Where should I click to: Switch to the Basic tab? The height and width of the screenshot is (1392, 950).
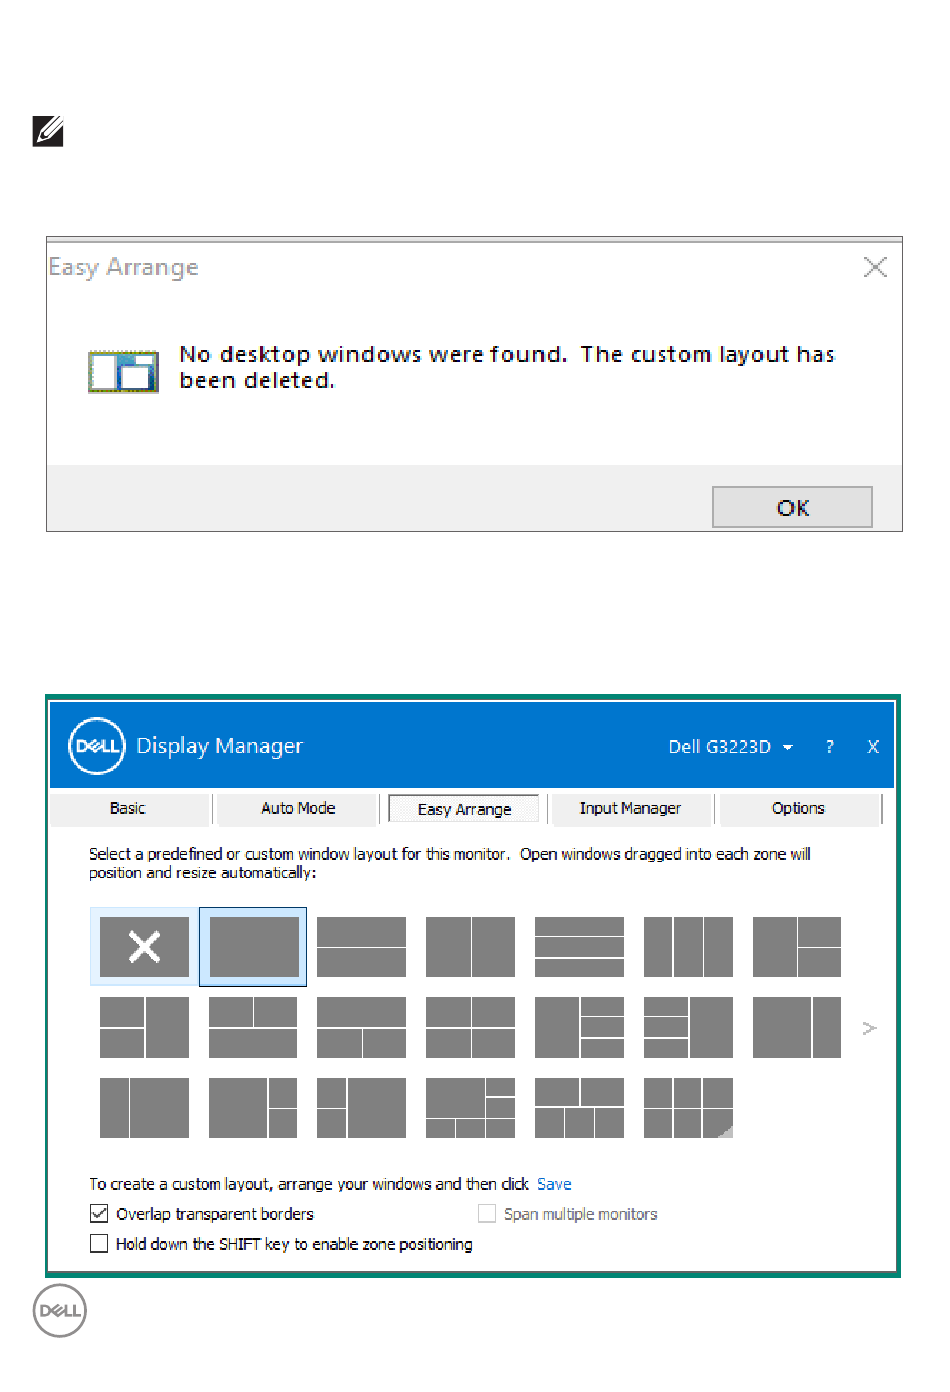click(x=128, y=808)
